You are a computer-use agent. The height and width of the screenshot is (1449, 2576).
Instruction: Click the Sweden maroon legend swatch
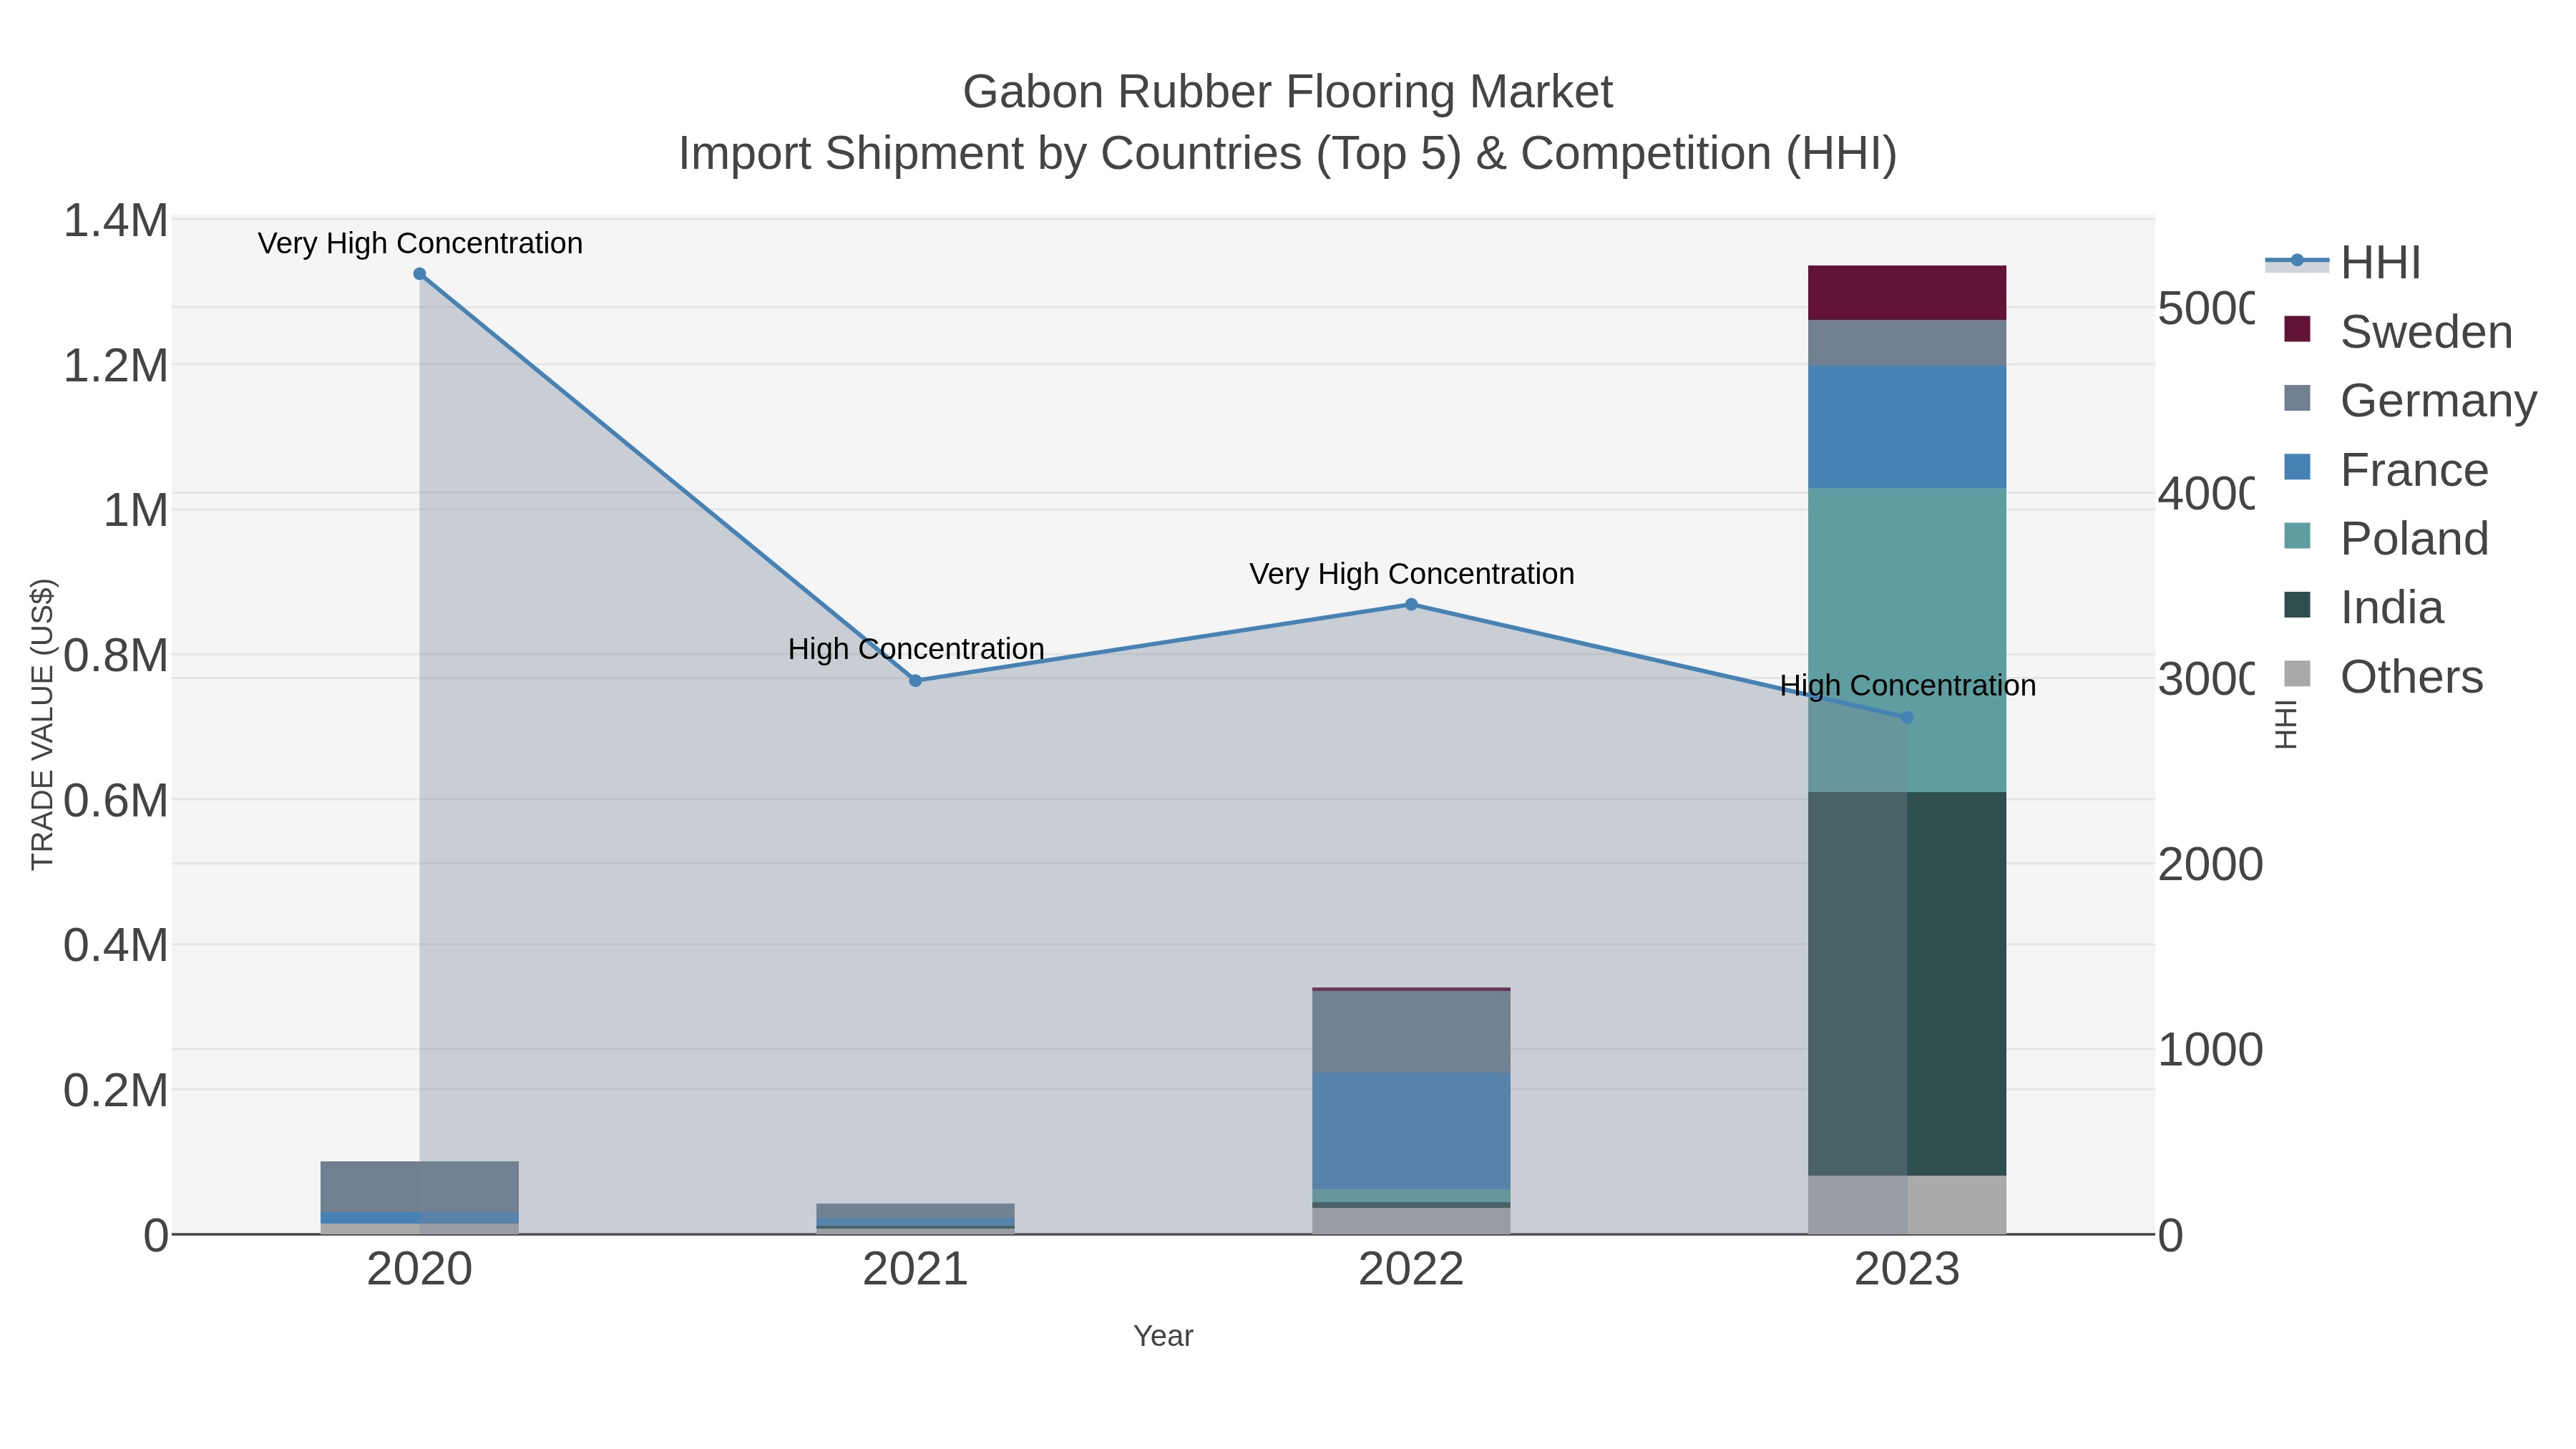point(2298,329)
